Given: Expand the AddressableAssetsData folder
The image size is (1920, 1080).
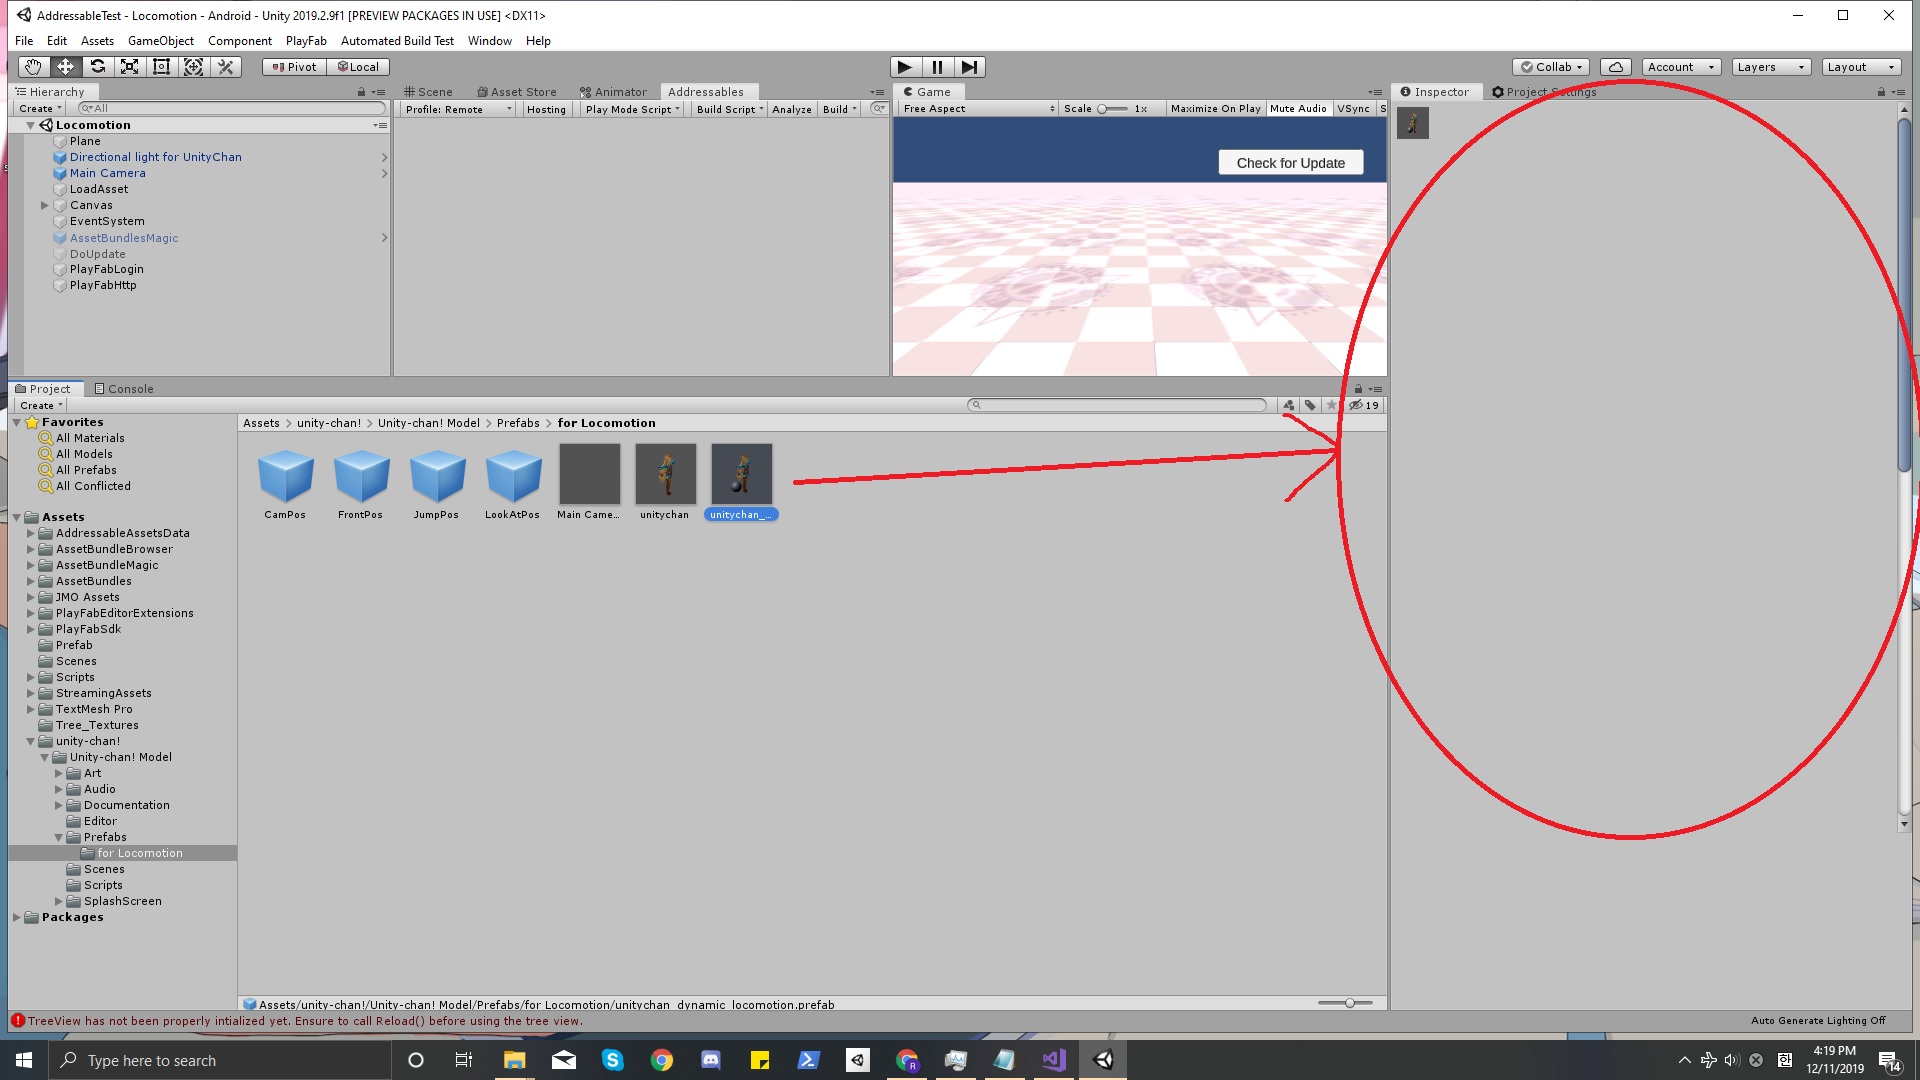Looking at the screenshot, I should tap(30, 533).
